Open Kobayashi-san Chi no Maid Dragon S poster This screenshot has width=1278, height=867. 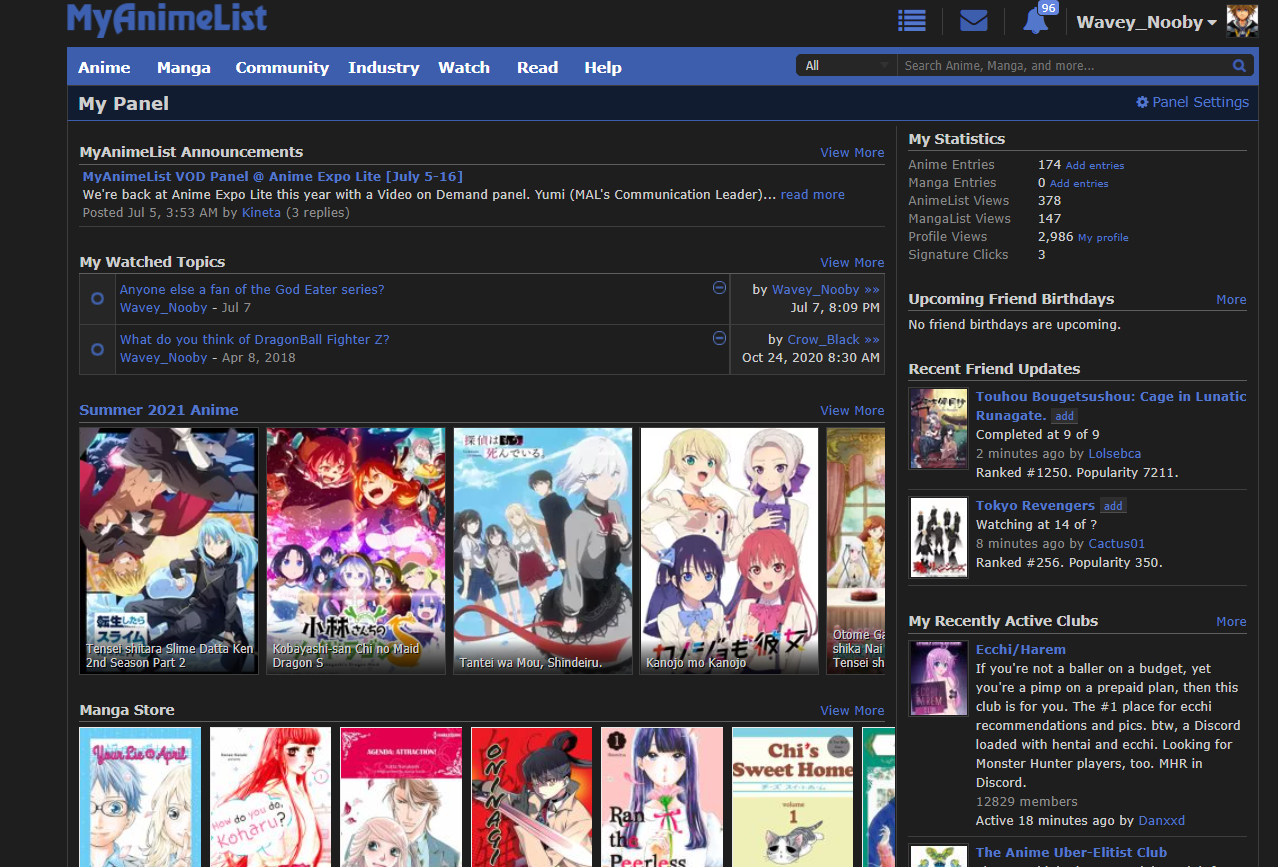356,551
